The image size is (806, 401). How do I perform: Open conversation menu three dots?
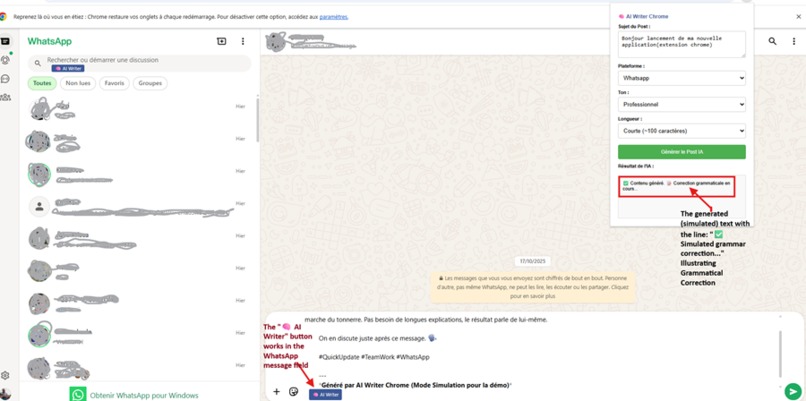point(794,41)
